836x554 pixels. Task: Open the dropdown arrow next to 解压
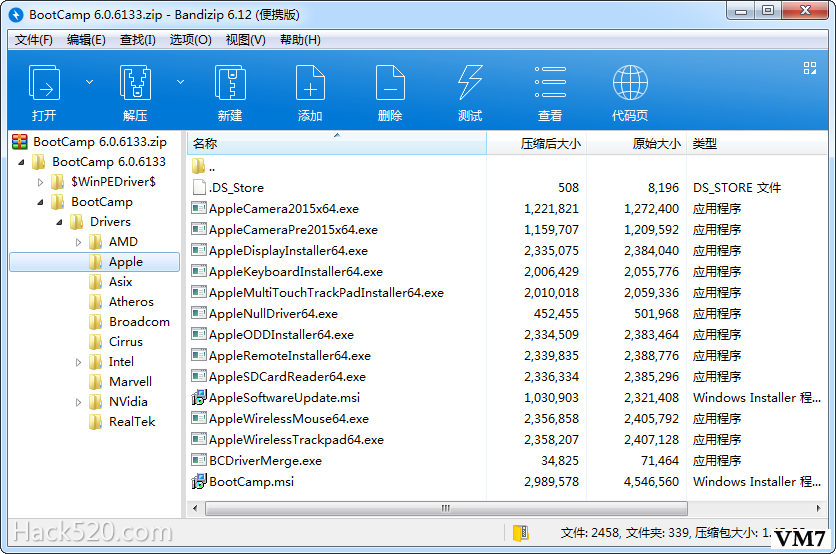click(181, 82)
